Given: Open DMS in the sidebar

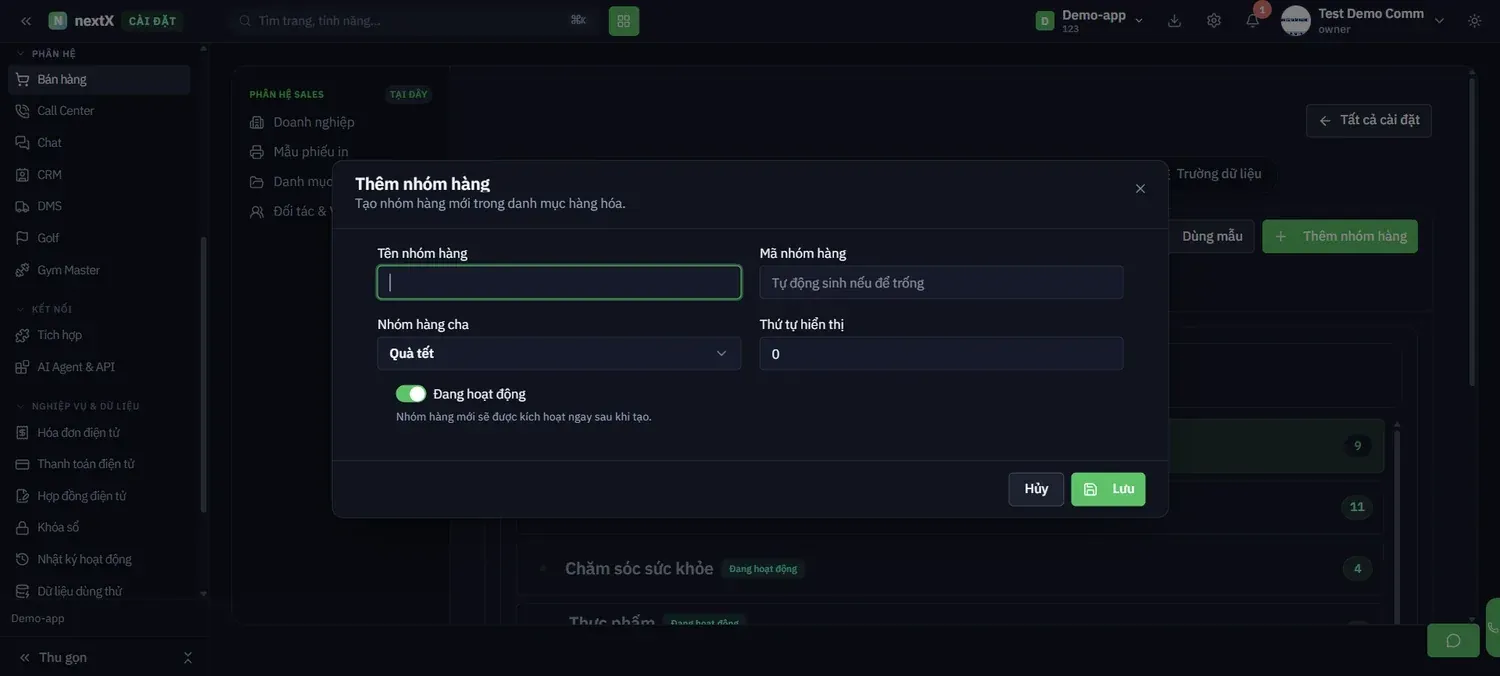Looking at the screenshot, I should pos(99,206).
